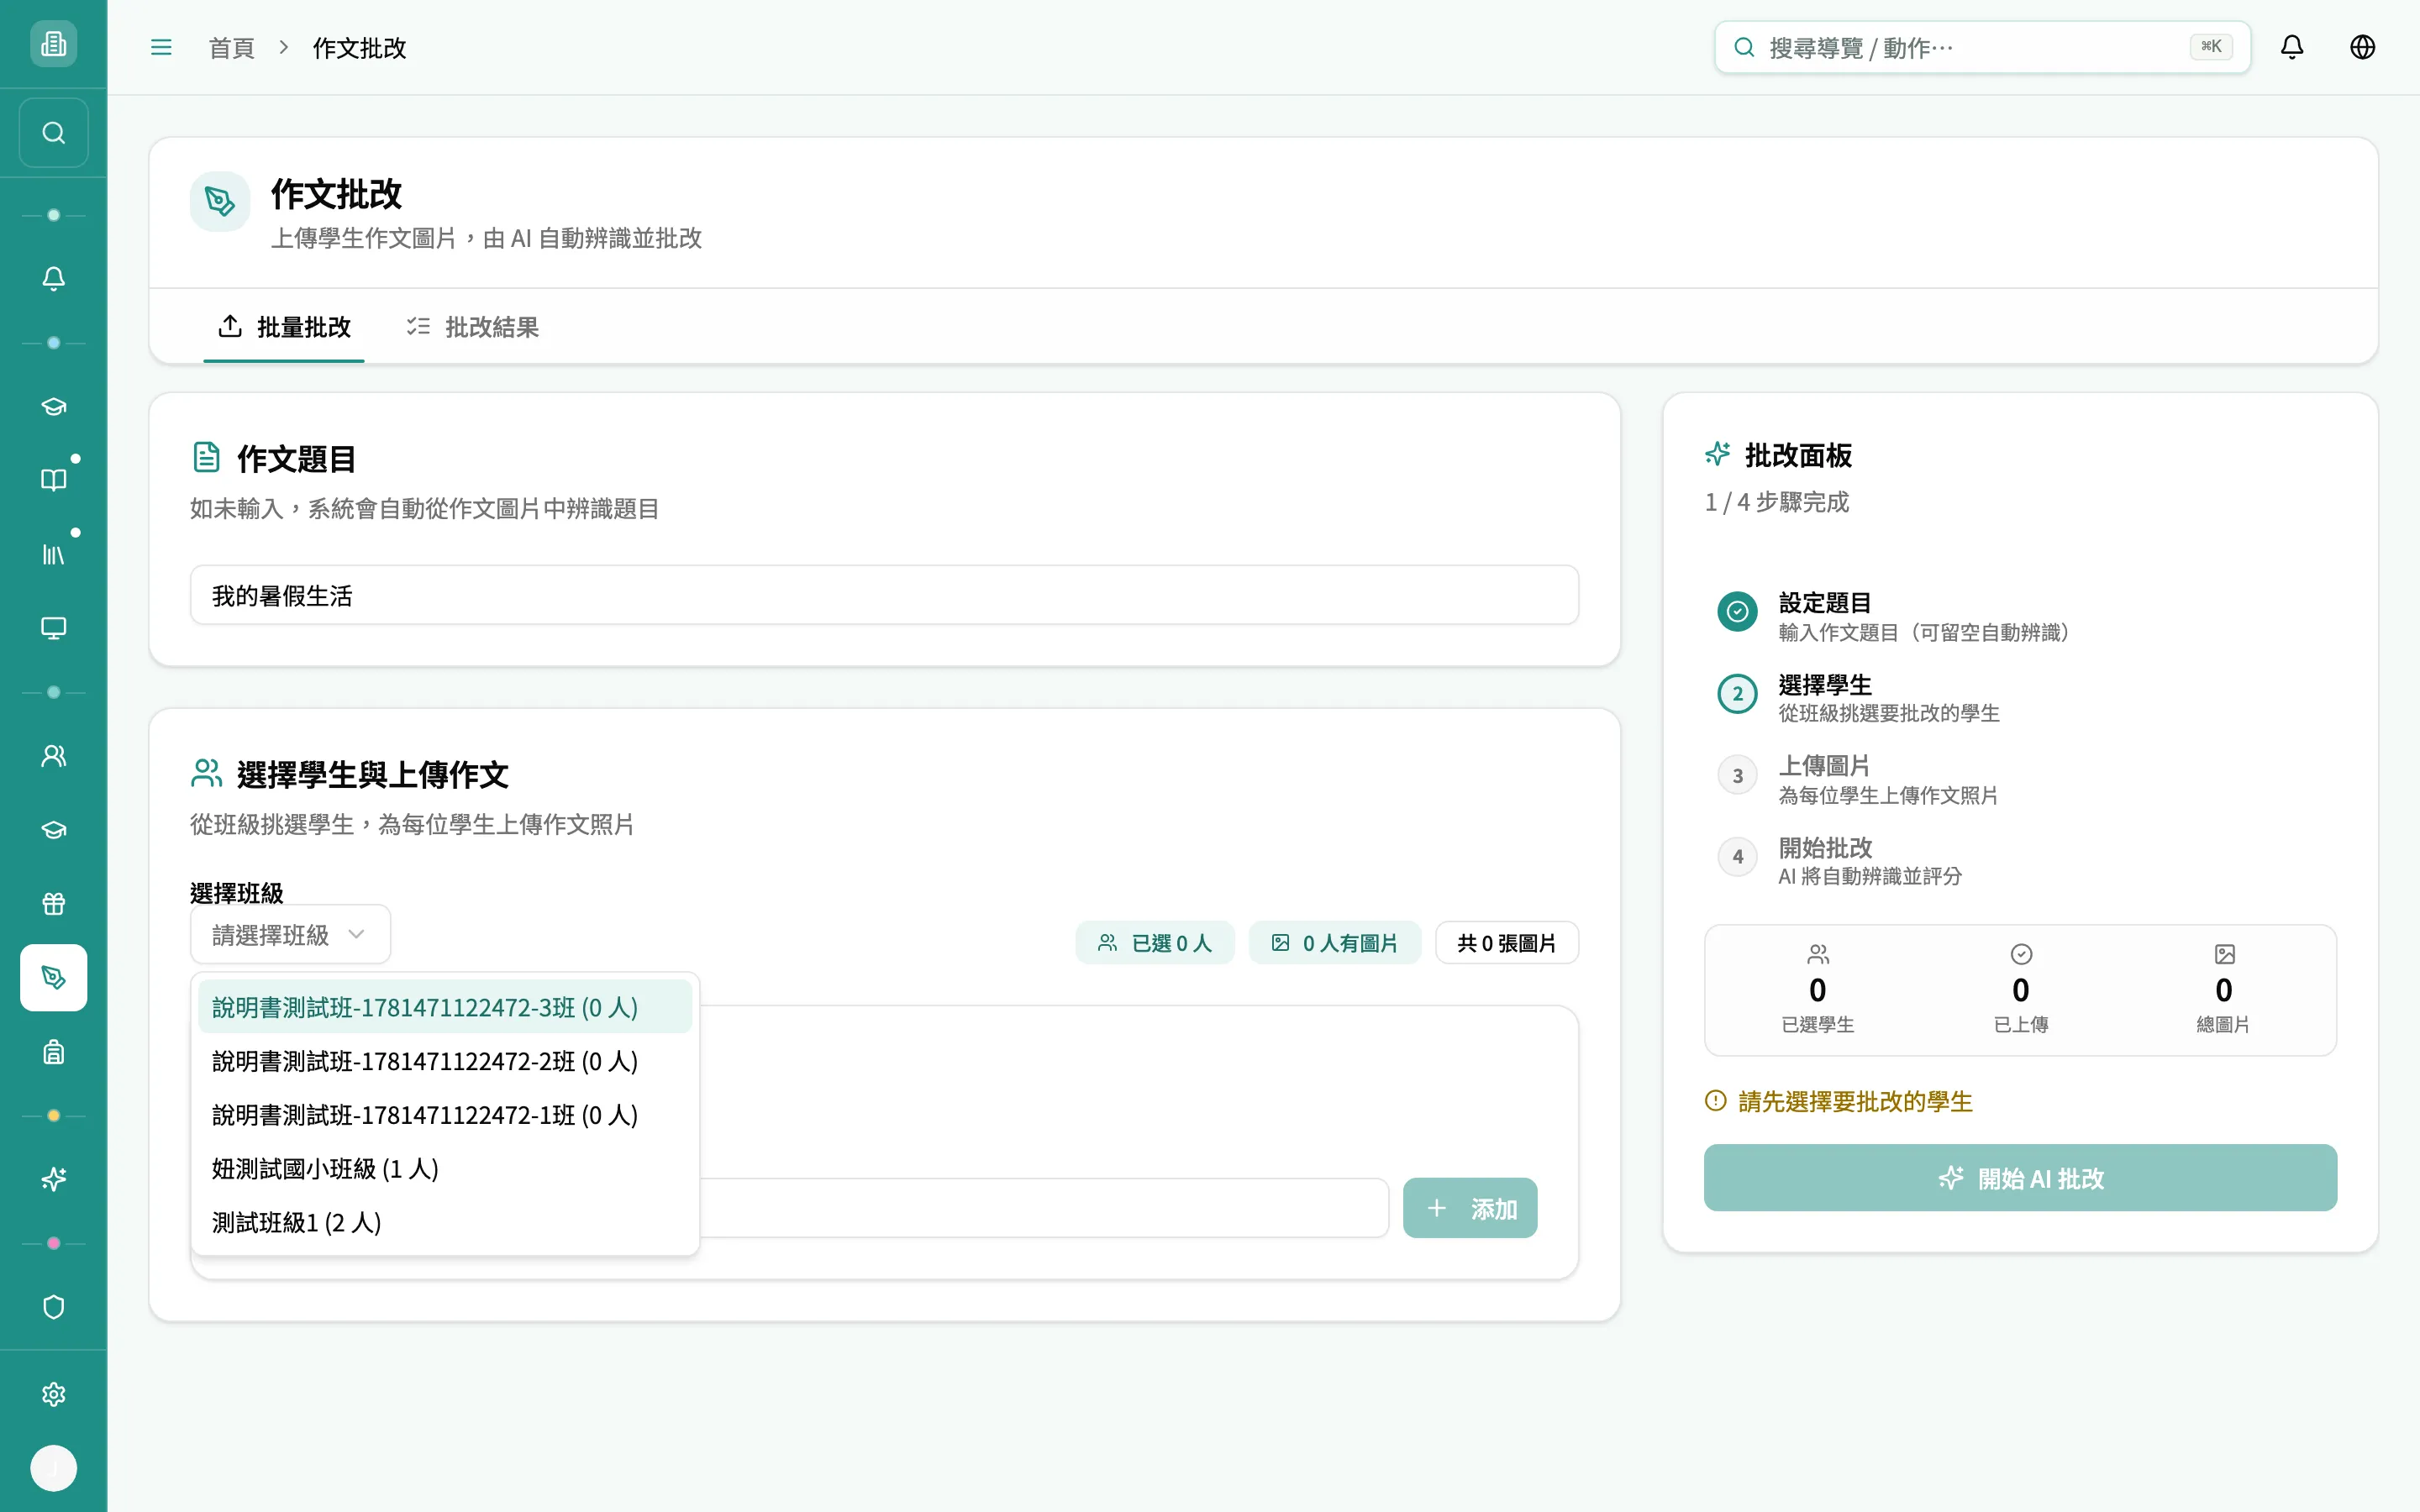Focus the 搜尋導覽 search field

1982,47
